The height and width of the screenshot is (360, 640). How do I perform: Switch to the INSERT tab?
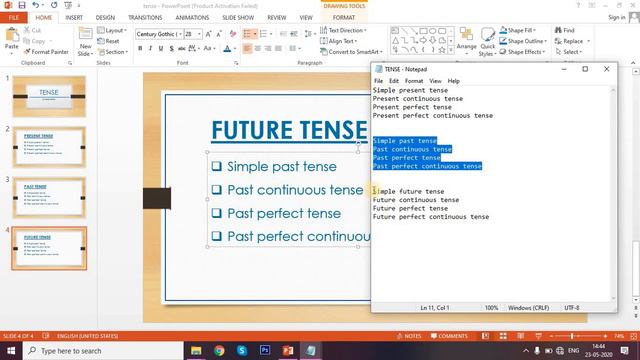pos(74,18)
